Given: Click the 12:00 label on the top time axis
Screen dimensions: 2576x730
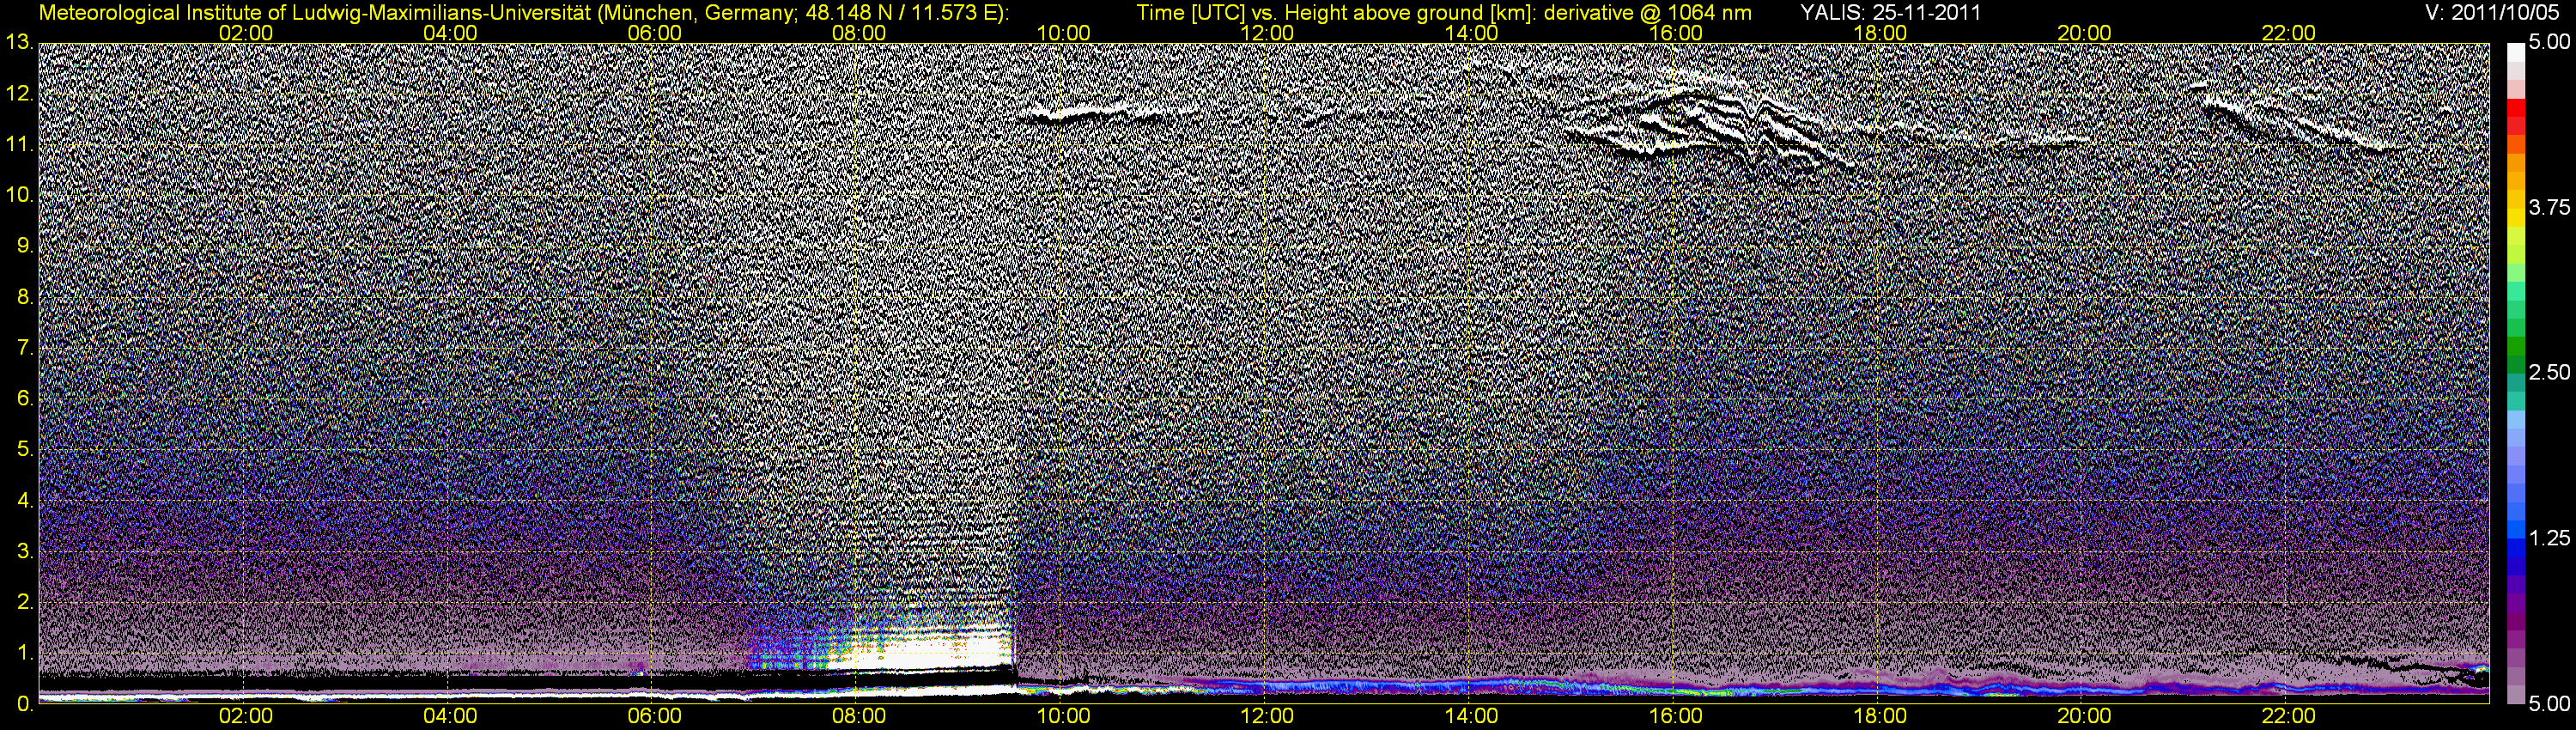Looking at the screenshot, I should click(x=1267, y=33).
